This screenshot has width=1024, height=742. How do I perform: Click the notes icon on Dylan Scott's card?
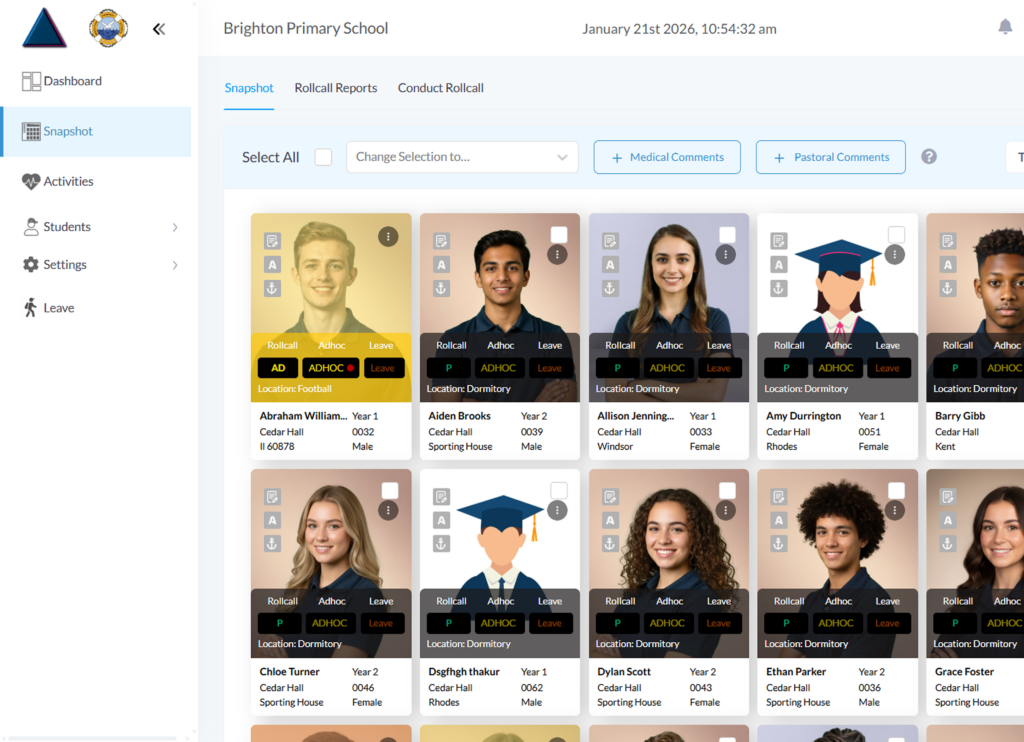[610, 497]
